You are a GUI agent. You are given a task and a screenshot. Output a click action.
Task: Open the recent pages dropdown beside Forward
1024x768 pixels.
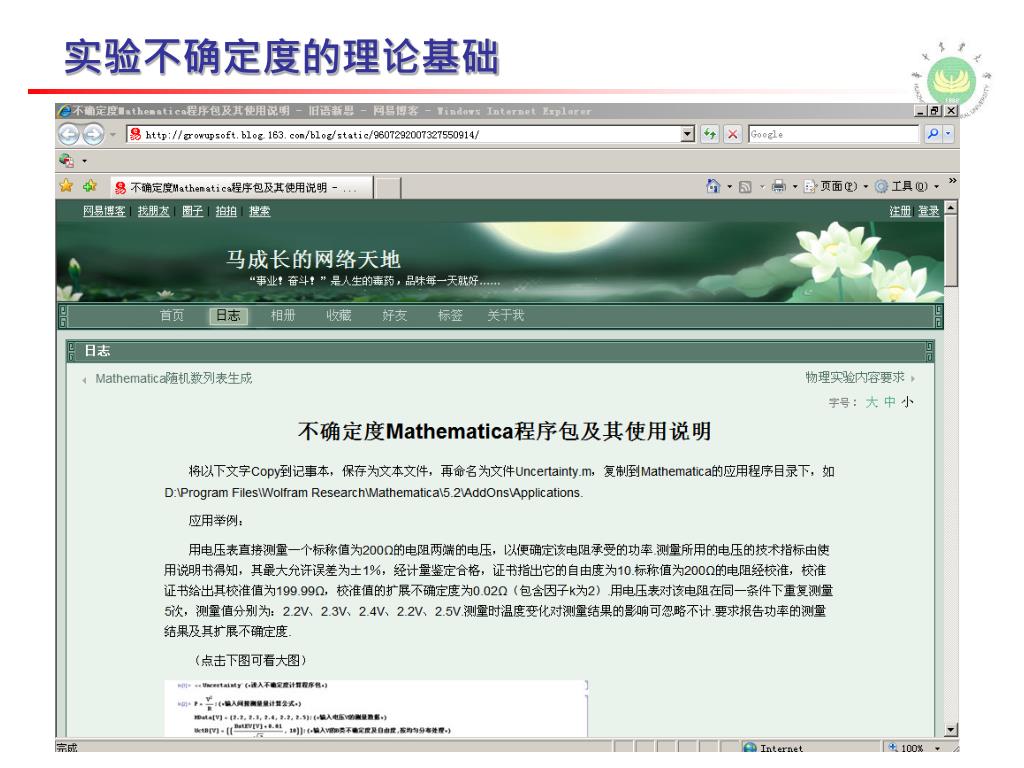click(x=113, y=135)
